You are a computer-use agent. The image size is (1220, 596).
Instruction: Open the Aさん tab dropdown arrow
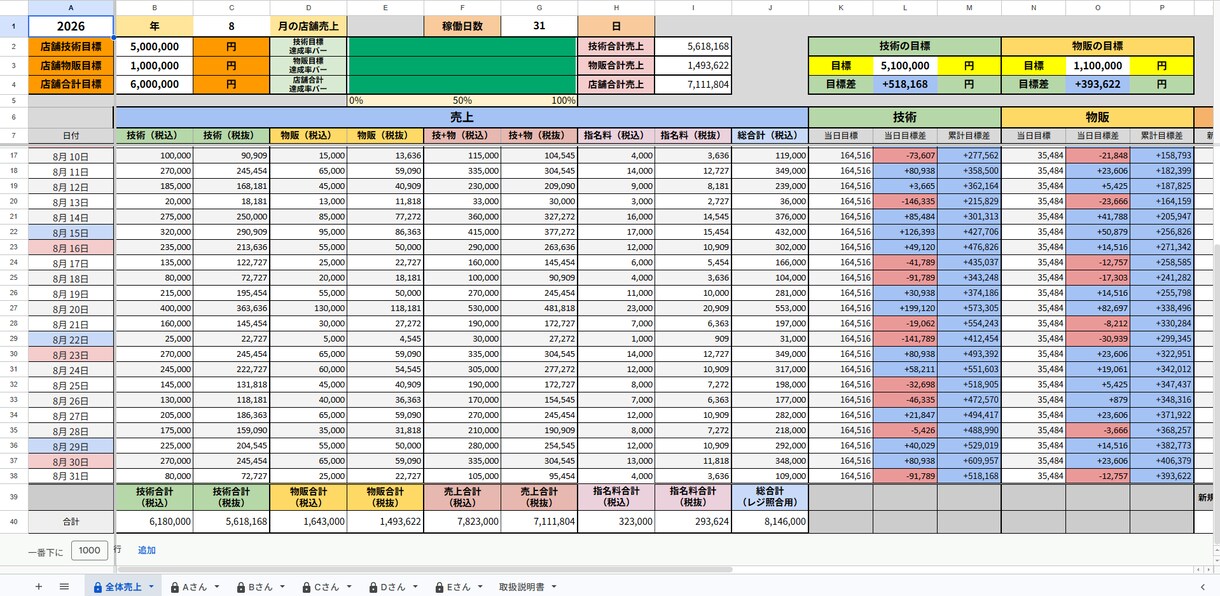click(x=218, y=587)
